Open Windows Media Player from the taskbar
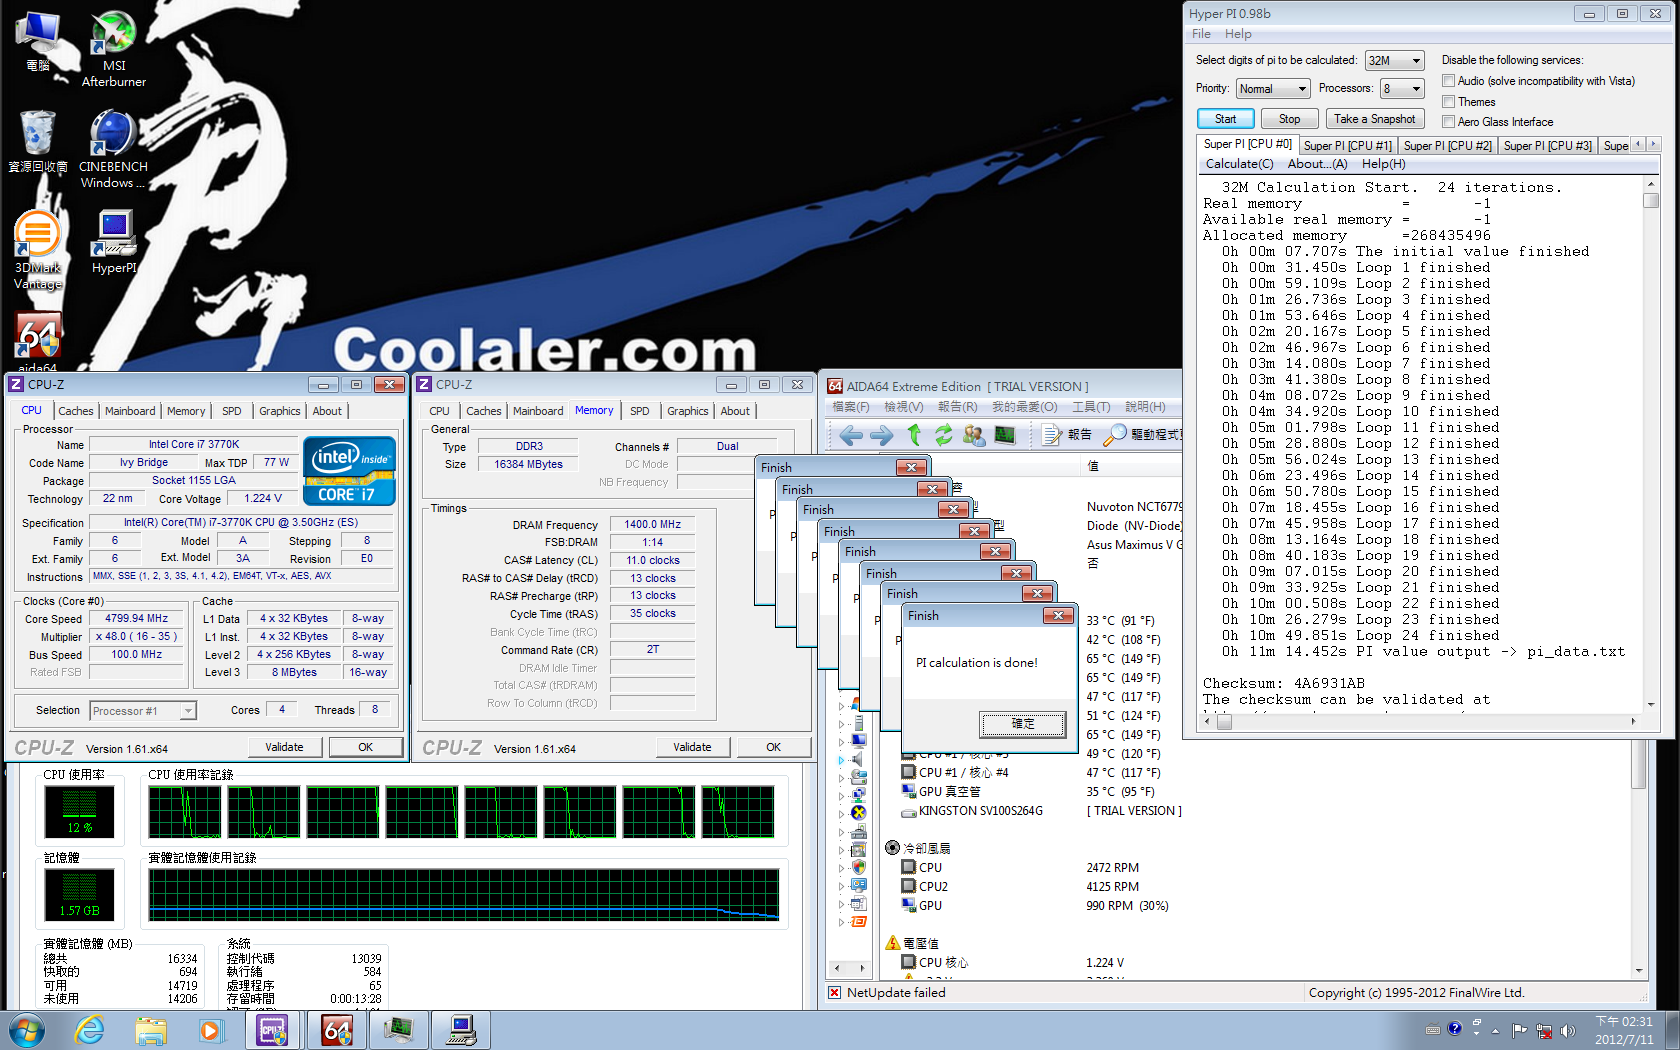This screenshot has height=1050, width=1680. (210, 1030)
